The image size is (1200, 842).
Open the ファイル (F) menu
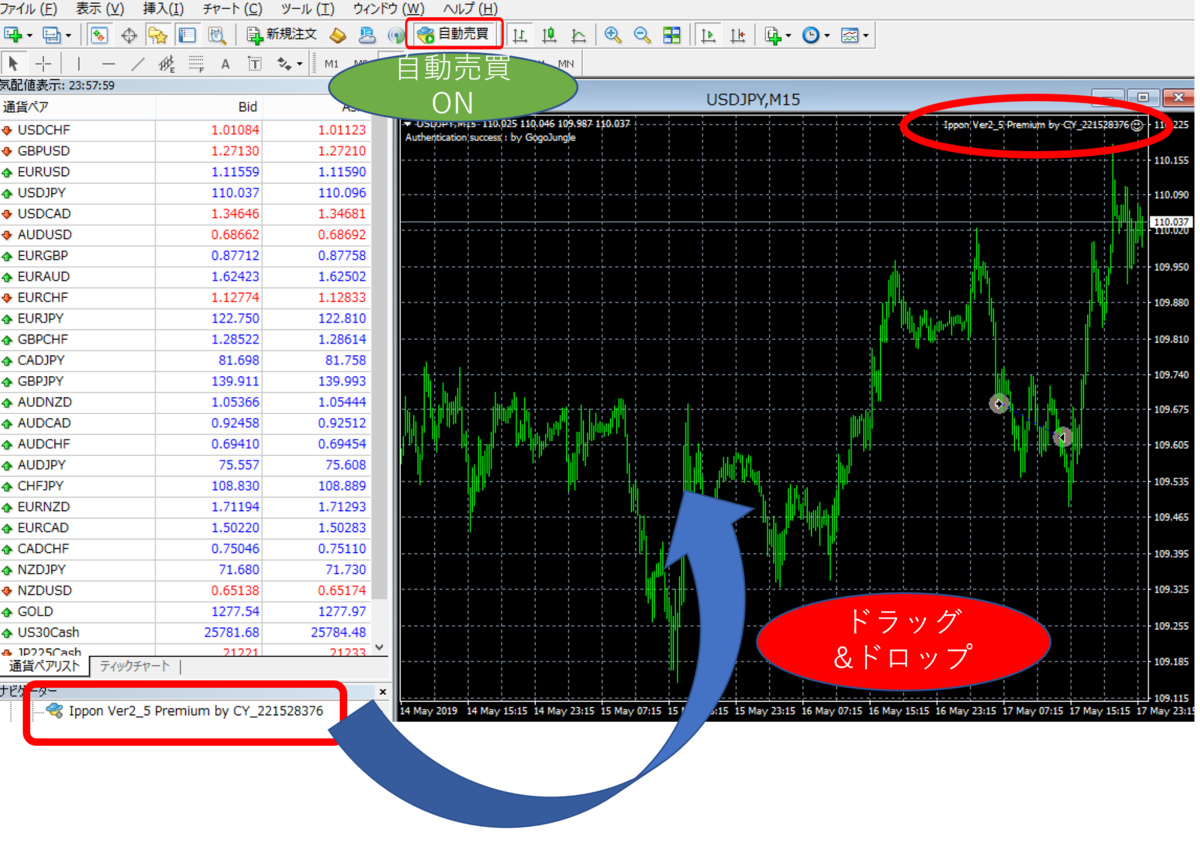(x=30, y=9)
